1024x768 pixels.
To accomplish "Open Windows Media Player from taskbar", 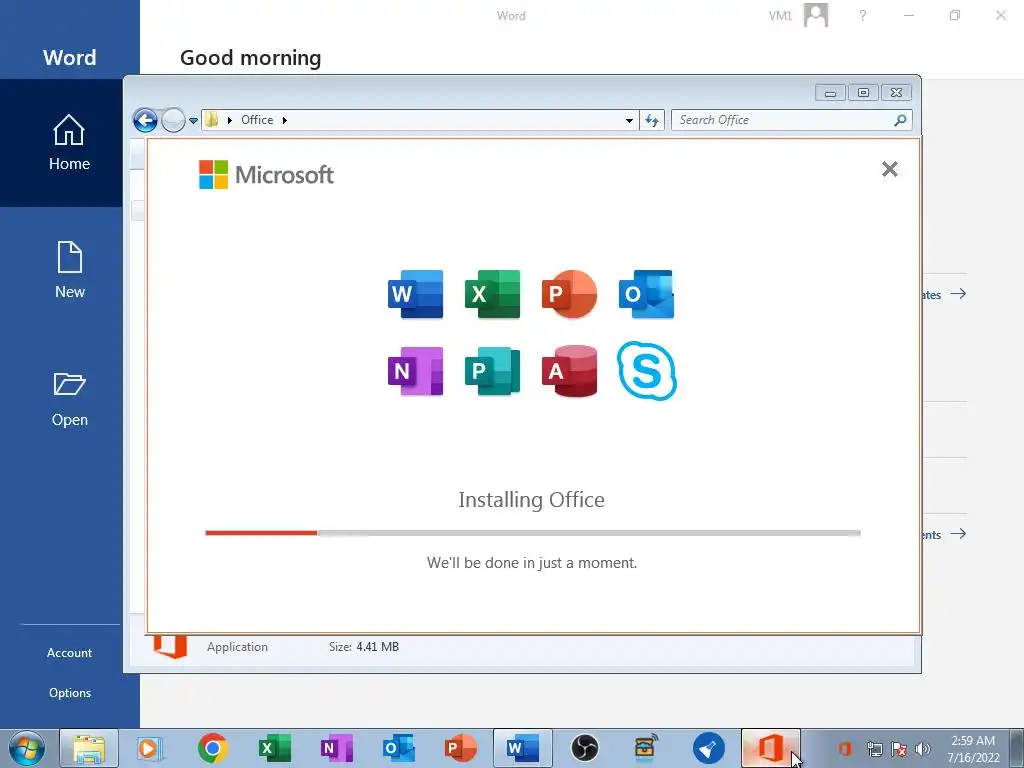I will tap(150, 748).
